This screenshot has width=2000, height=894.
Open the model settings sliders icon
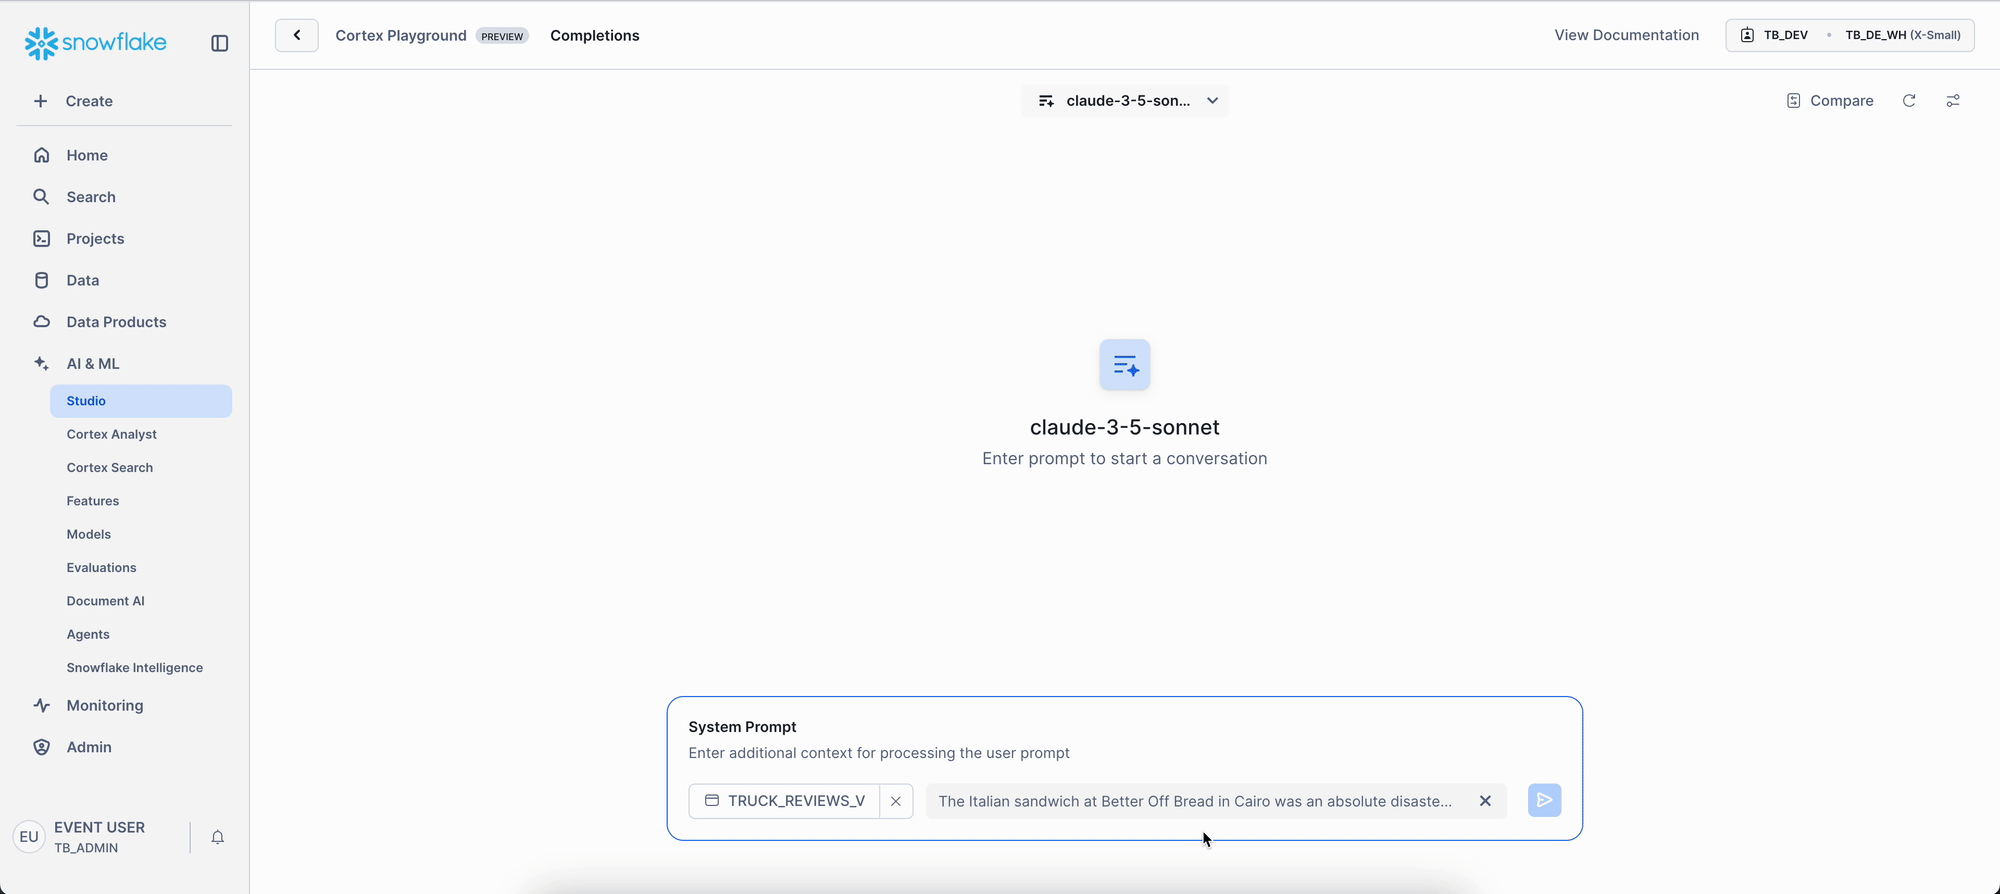[x=1953, y=101]
